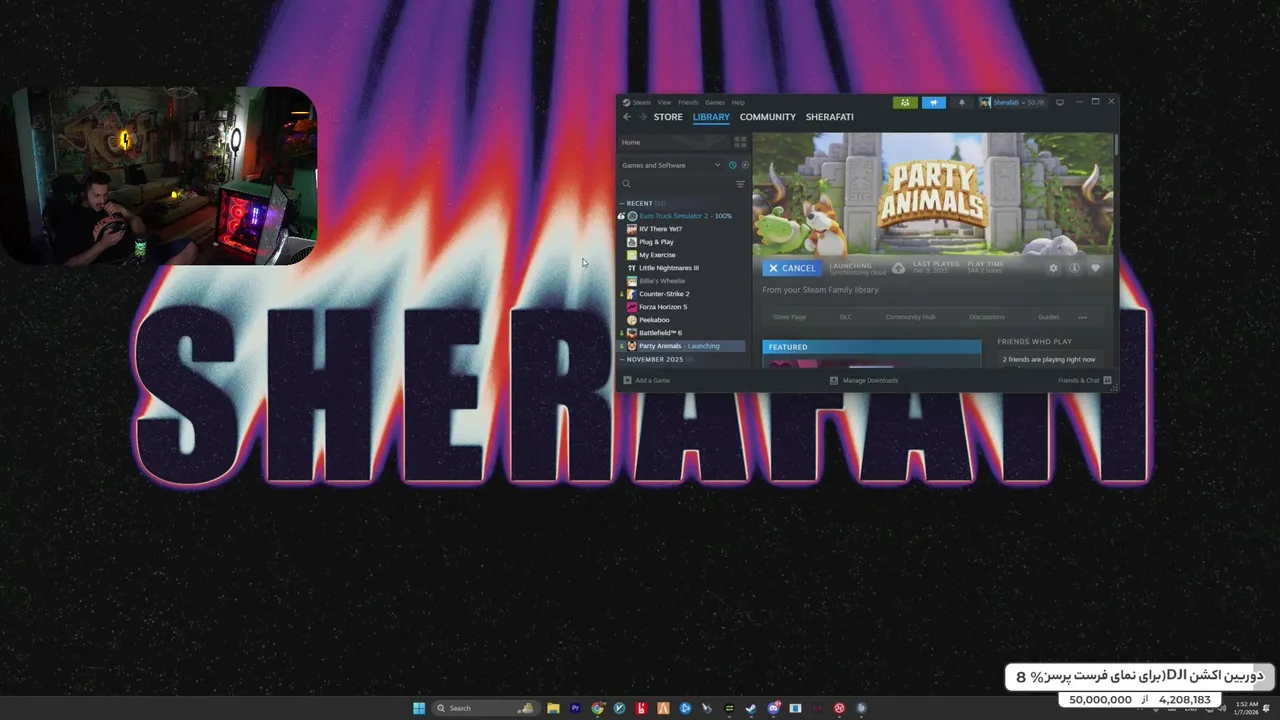Open Steam from taskbar

tap(751, 708)
